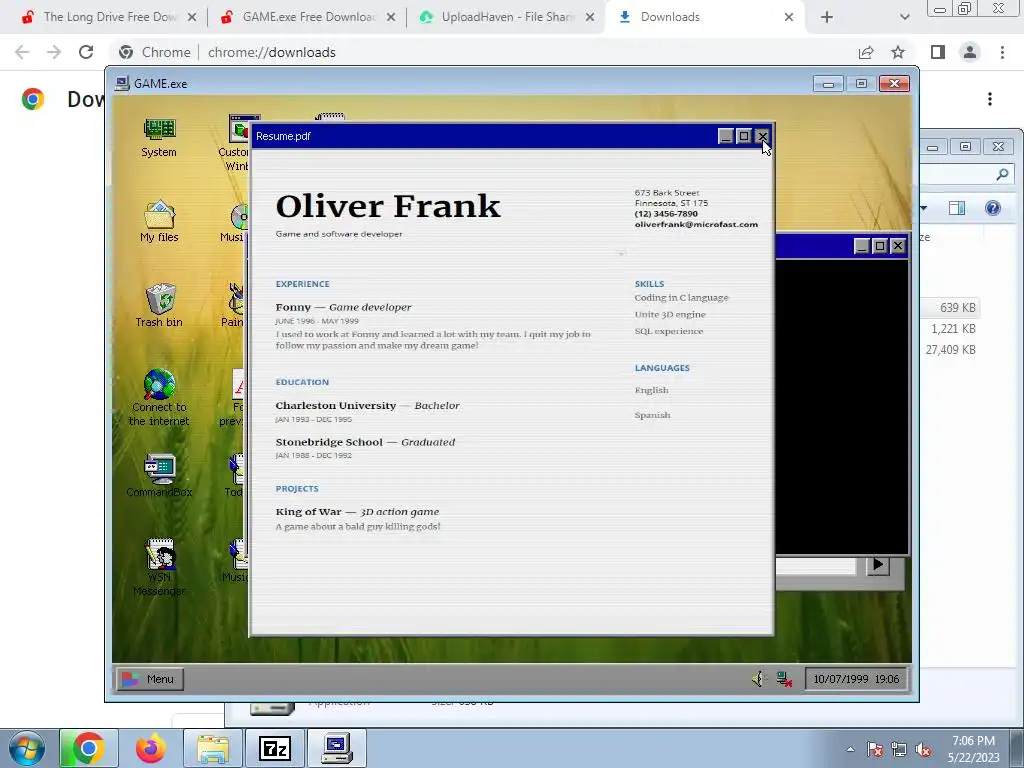The width and height of the screenshot is (1024, 768).
Task: Bookmark this page with the star
Action: [x=898, y=52]
